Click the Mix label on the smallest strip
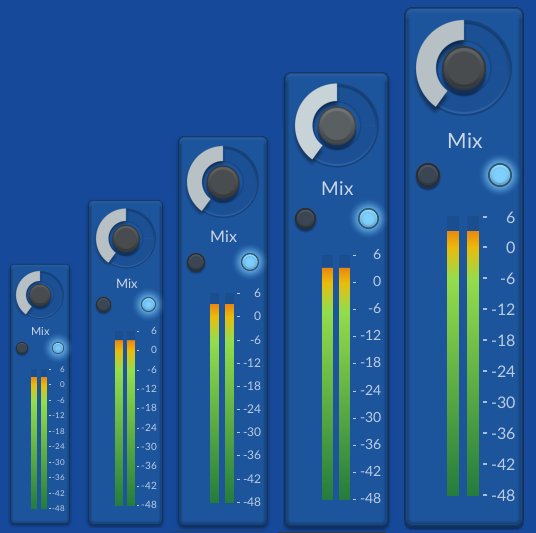Viewport: 536px width, 533px height. 40,331
